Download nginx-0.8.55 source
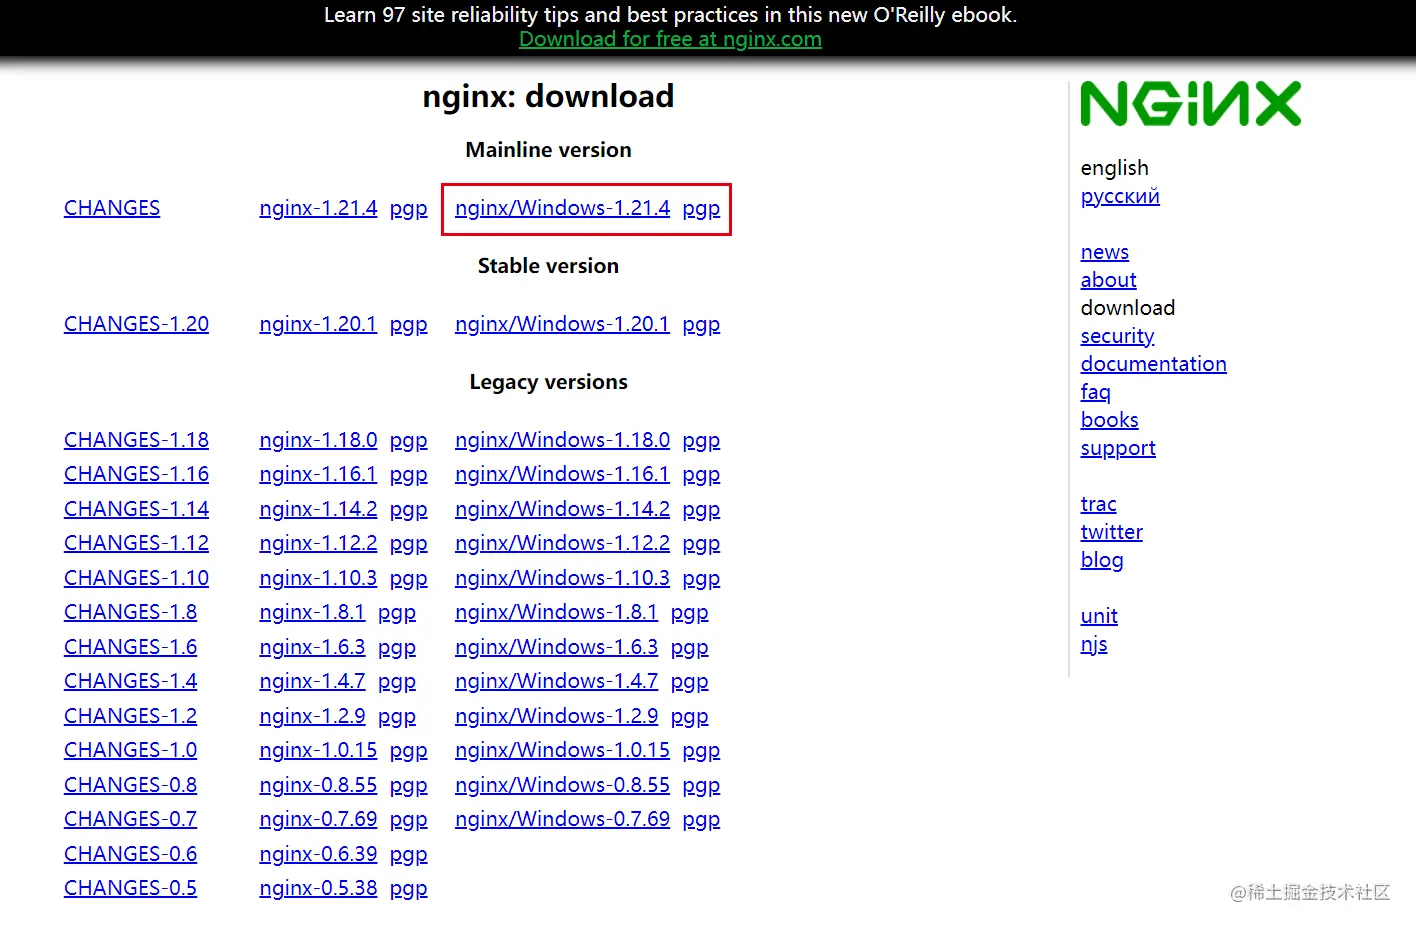 click(318, 785)
